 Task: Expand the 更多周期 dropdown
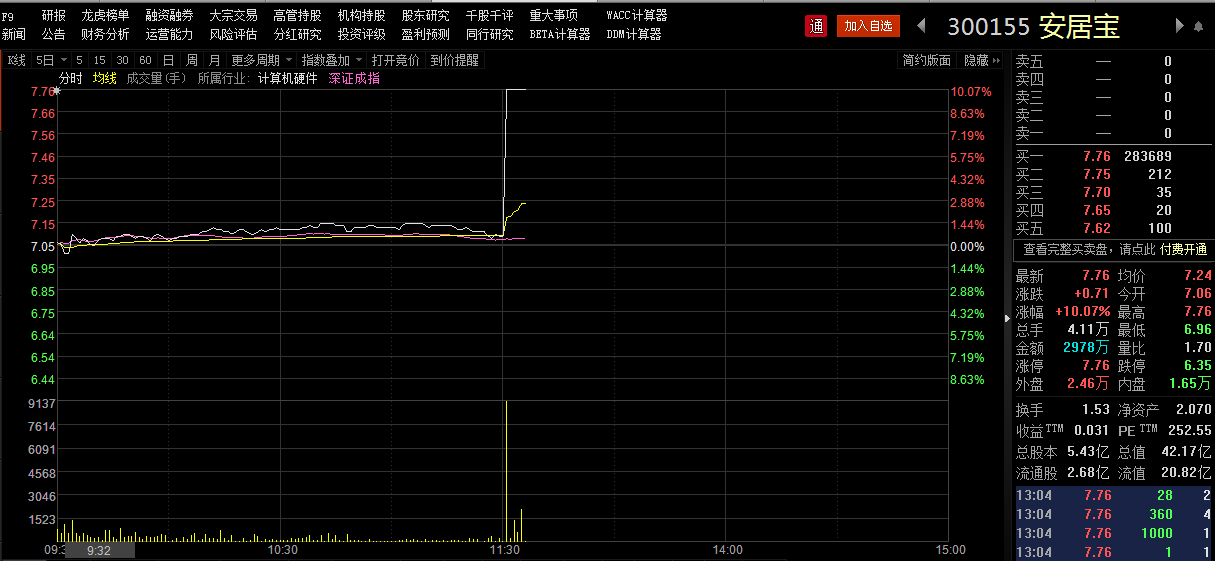pos(262,61)
